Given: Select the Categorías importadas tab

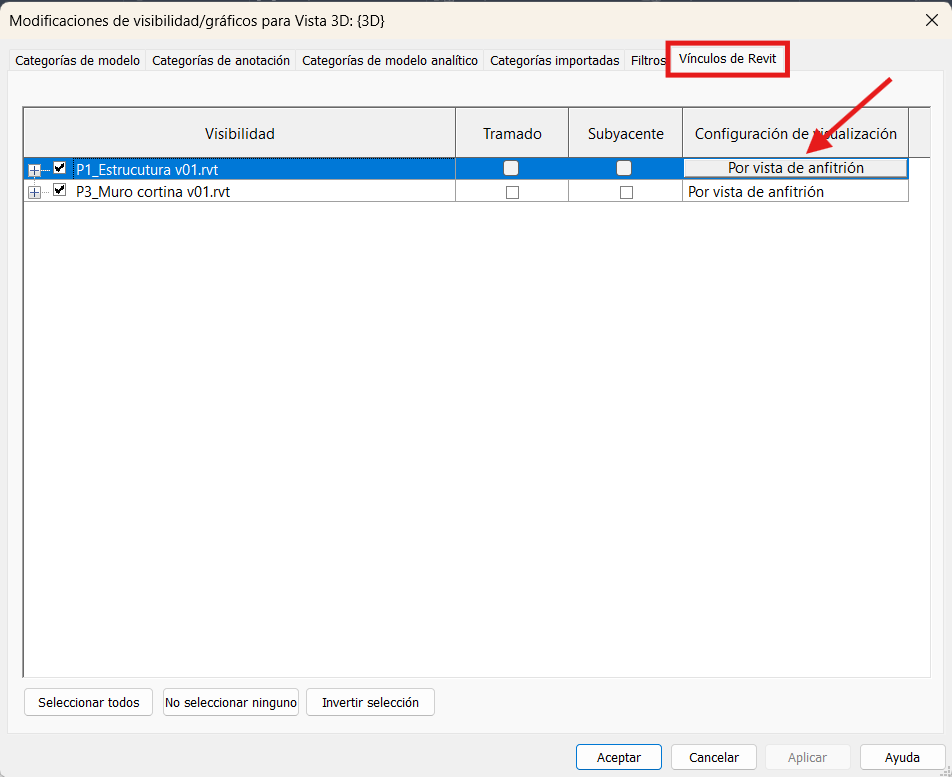Looking at the screenshot, I should coord(554,61).
